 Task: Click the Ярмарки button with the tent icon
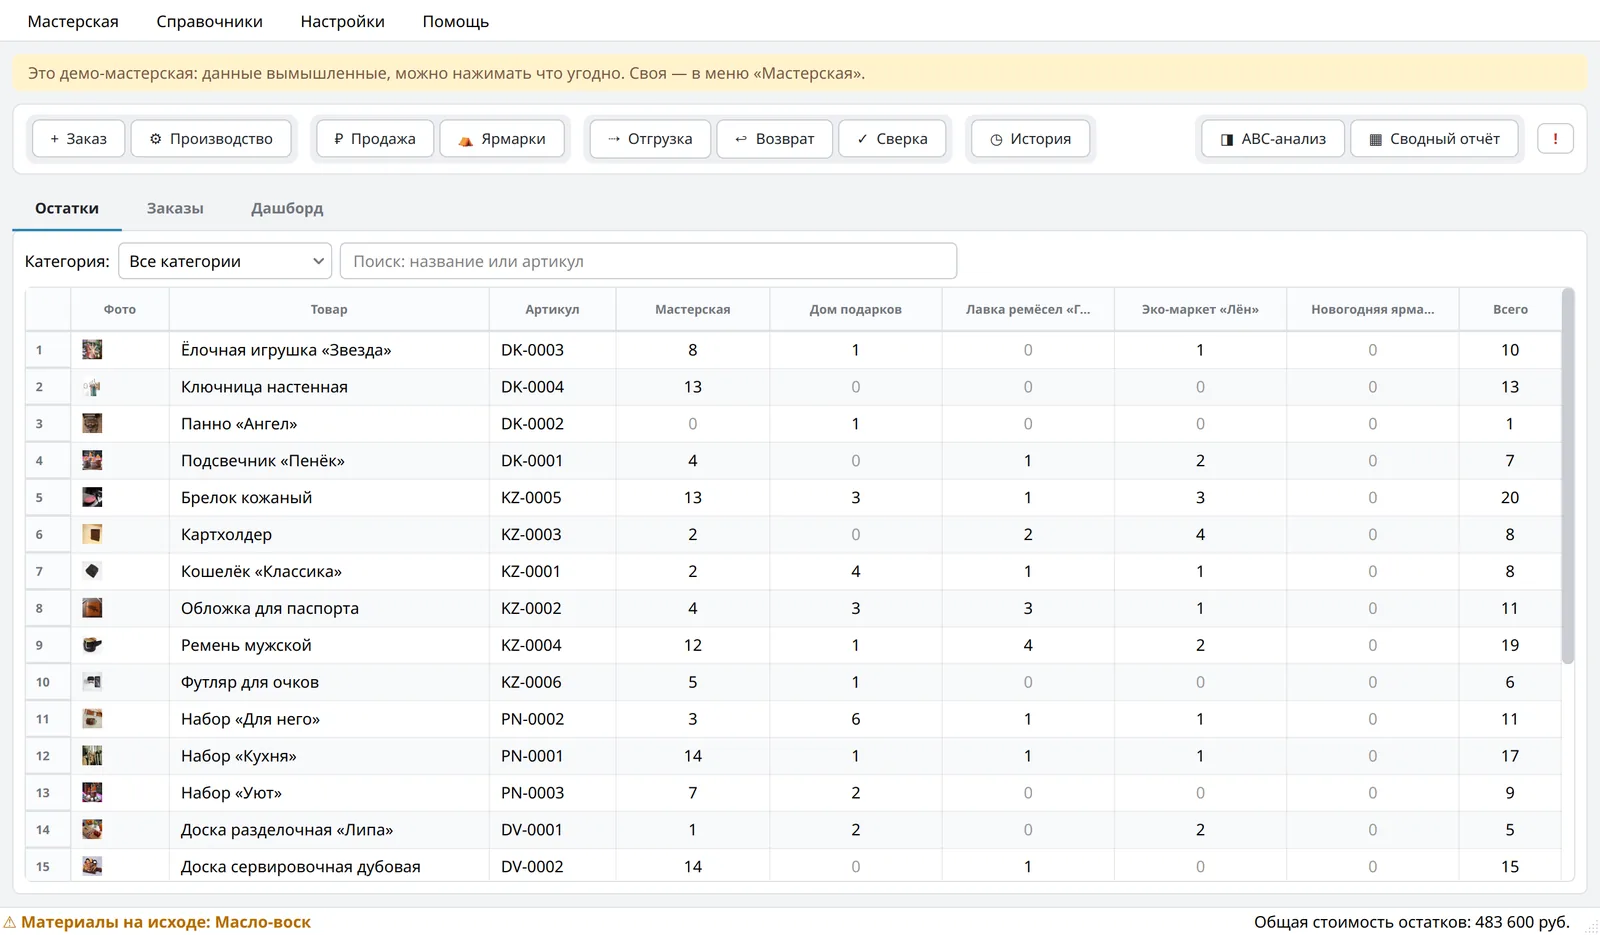coord(502,139)
